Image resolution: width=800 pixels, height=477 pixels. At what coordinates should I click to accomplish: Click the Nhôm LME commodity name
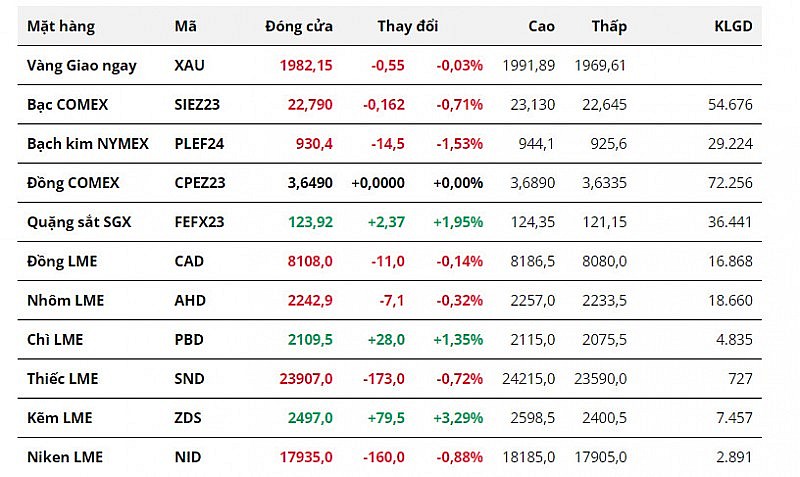click(x=65, y=300)
